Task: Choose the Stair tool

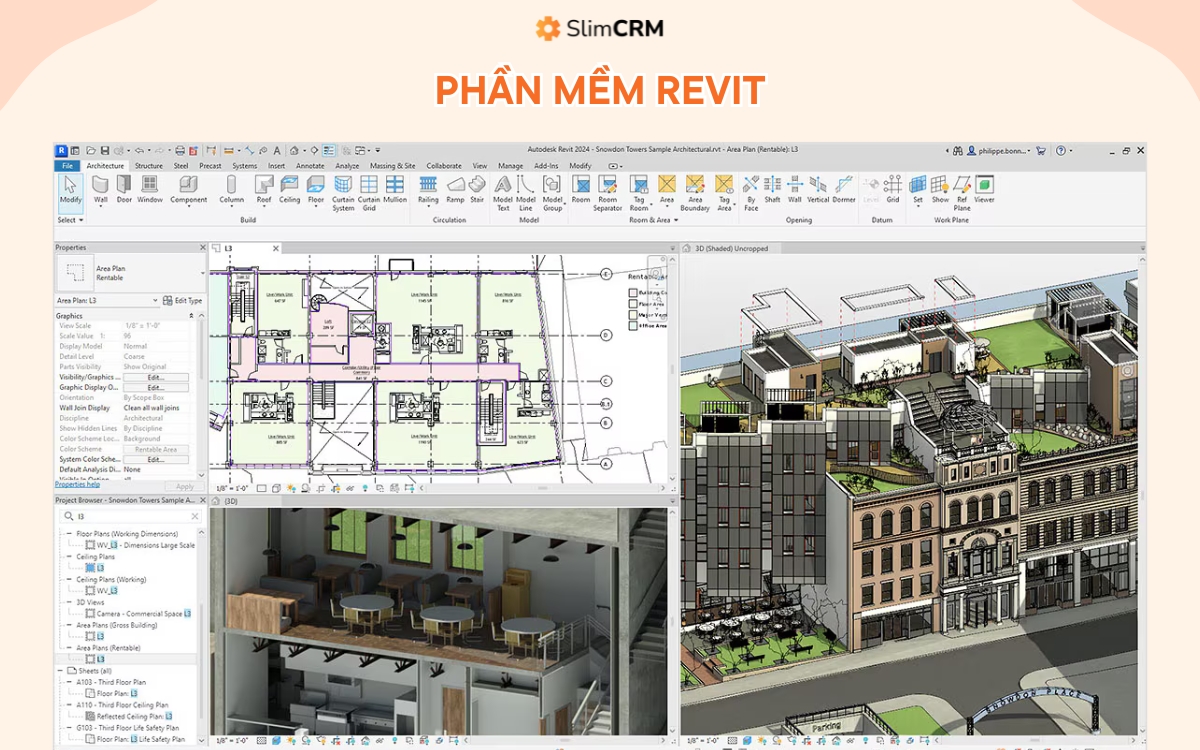Action: (477, 190)
